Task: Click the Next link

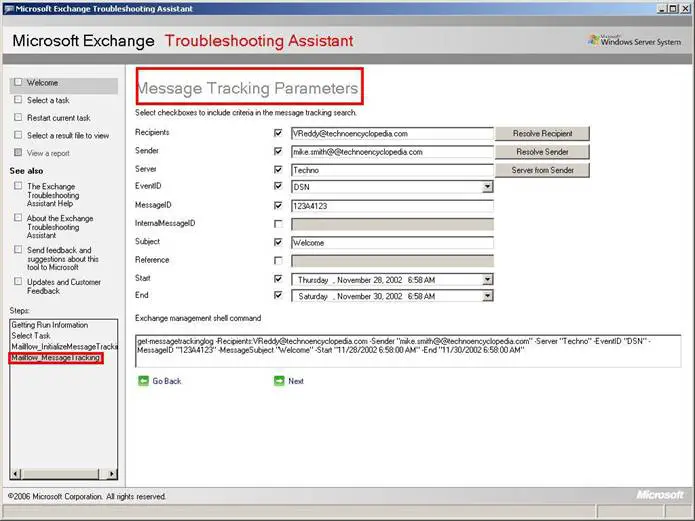Action: pyautogui.click(x=296, y=381)
